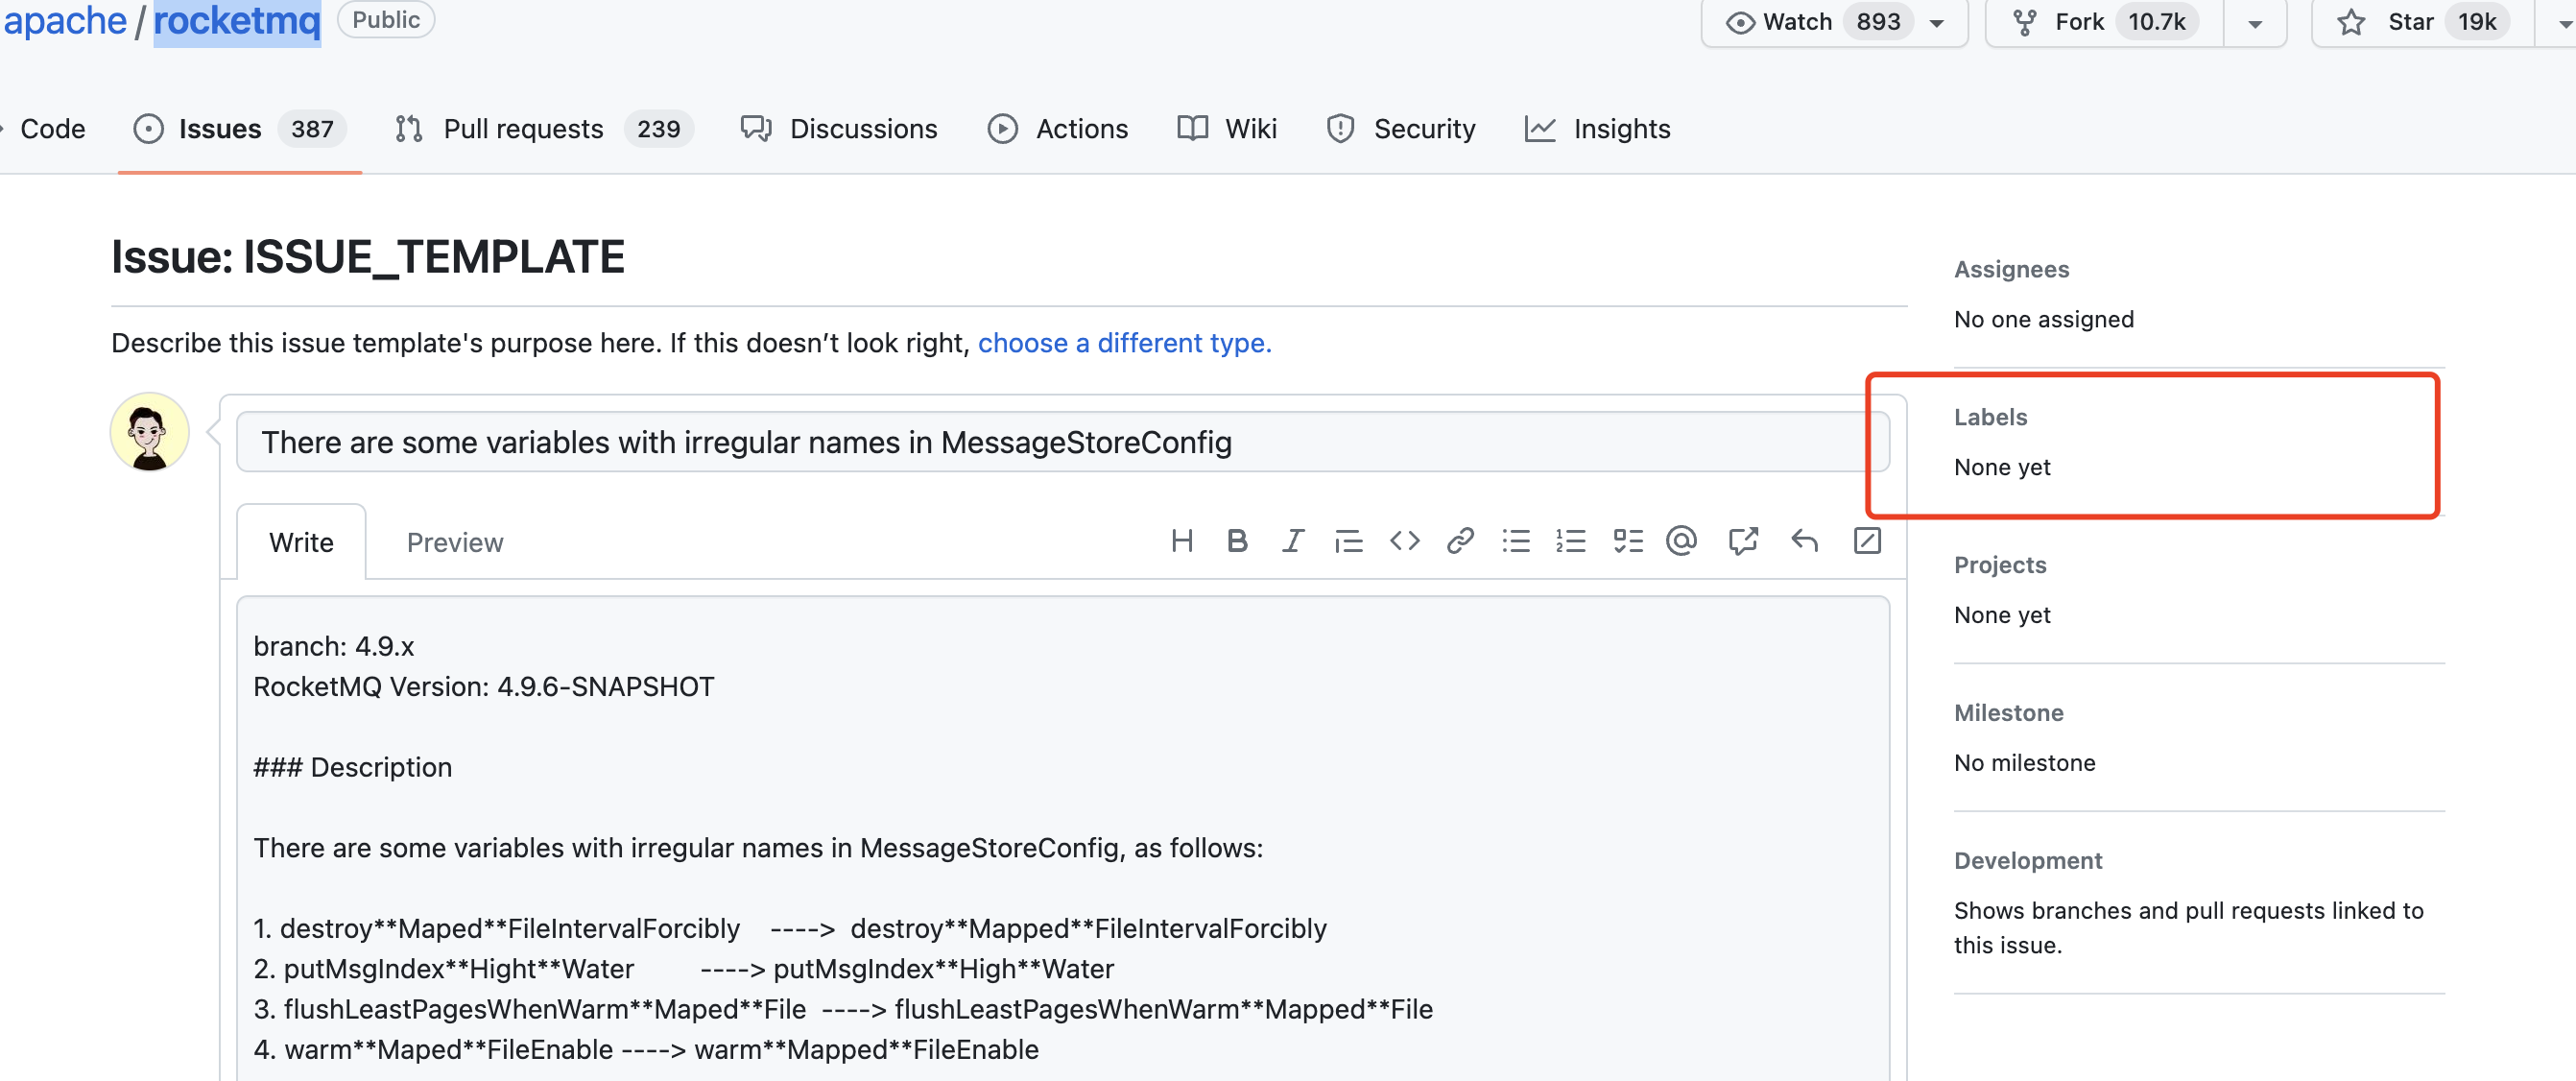Open the Projects section
Screen dimensions: 2576x1081
2000,565
